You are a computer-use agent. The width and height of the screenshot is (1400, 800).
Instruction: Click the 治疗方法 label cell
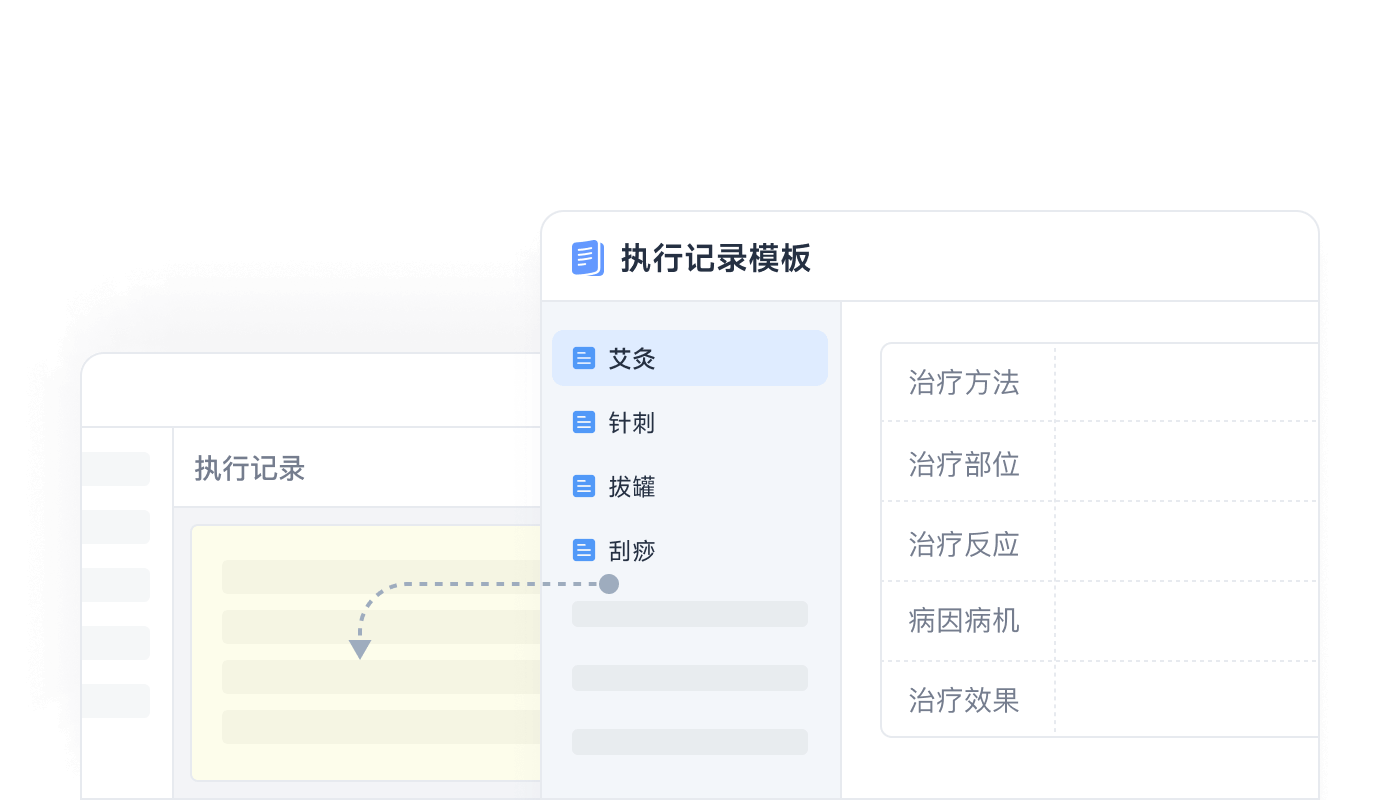click(968, 382)
